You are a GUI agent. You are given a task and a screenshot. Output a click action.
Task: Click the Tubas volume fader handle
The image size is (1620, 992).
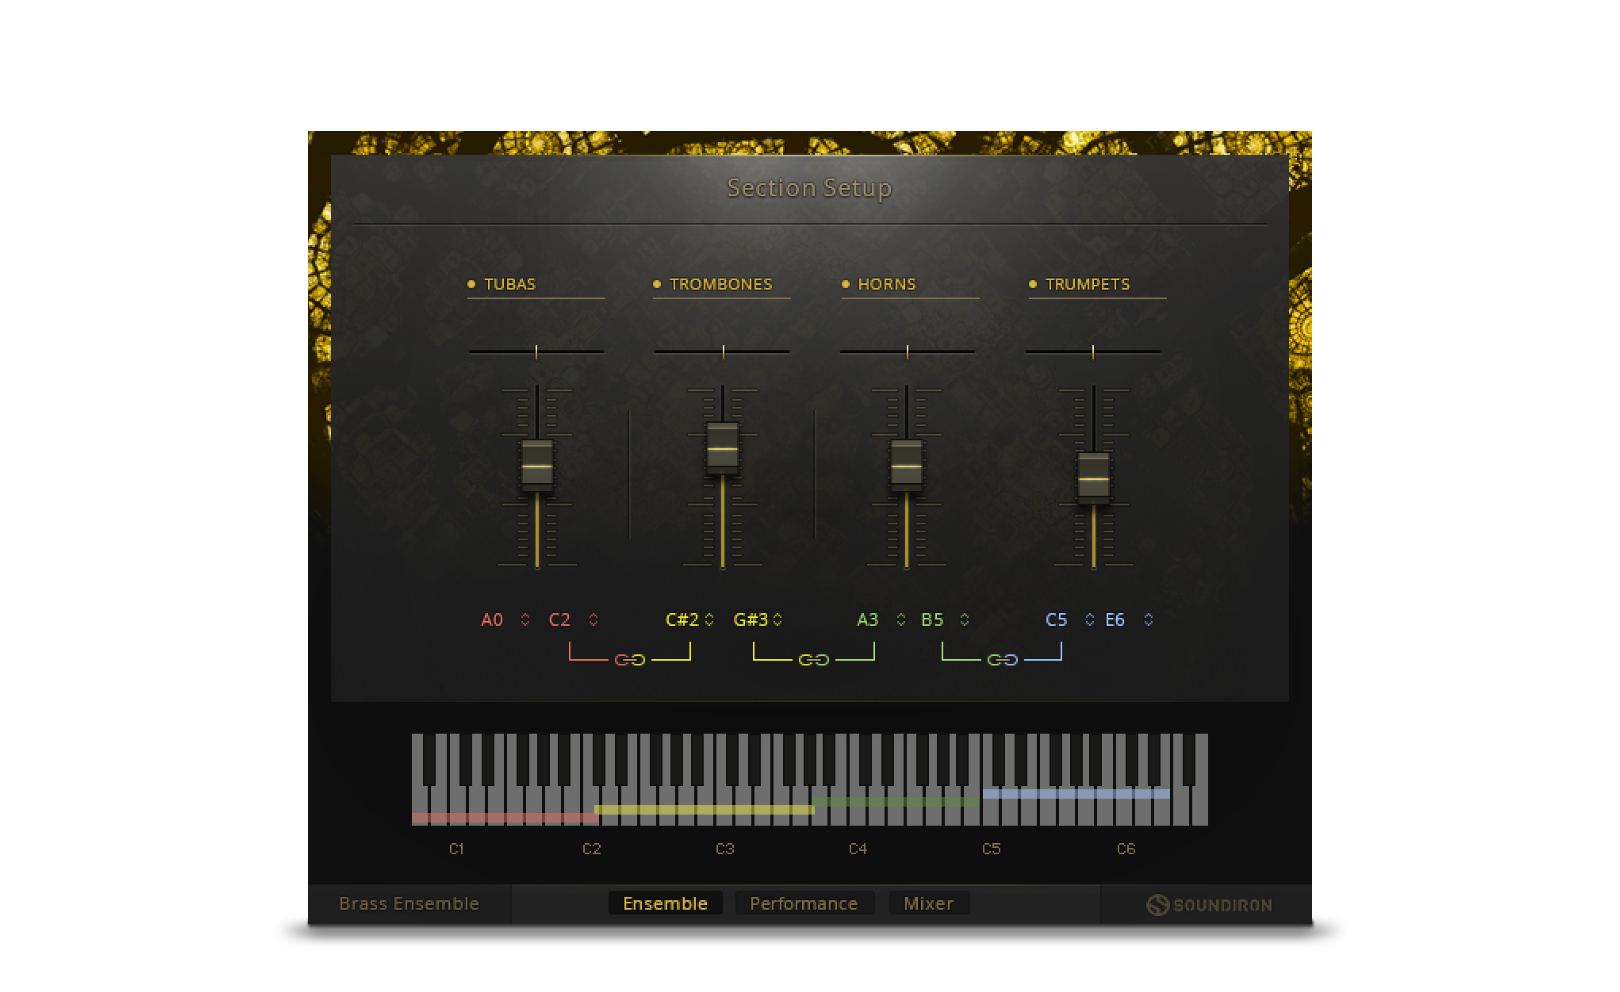coord(537,466)
